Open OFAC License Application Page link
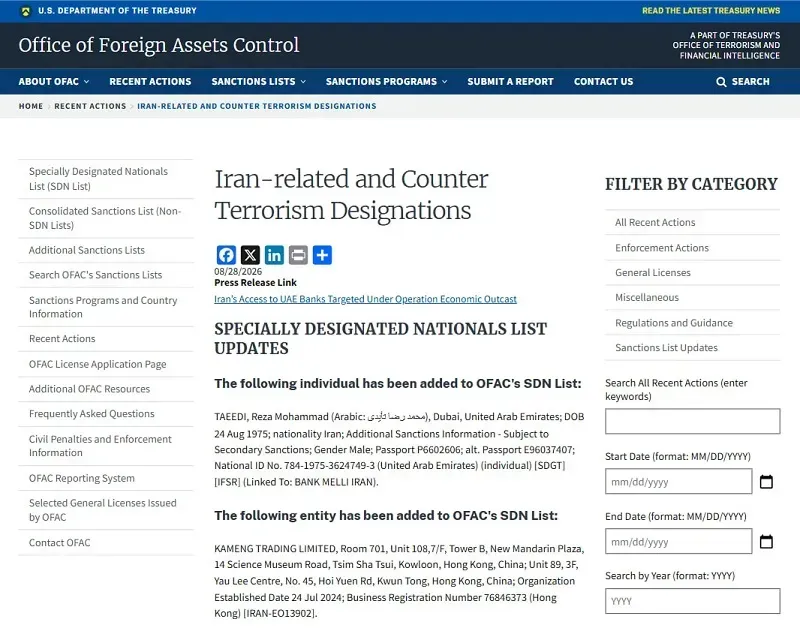Viewport: 800px width, 628px height. coord(106,364)
